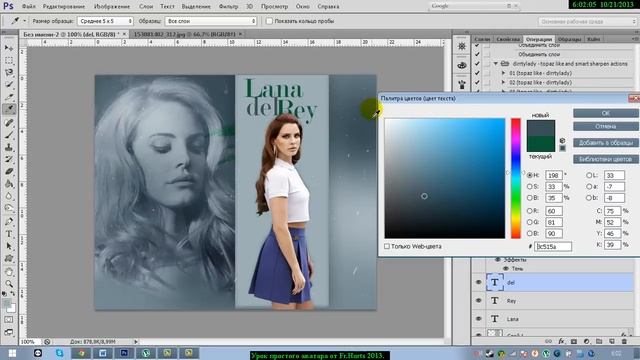This screenshot has width=640, height=360.
Task: Switch to the Свойства panel tab
Action: pyautogui.click(x=508, y=39)
